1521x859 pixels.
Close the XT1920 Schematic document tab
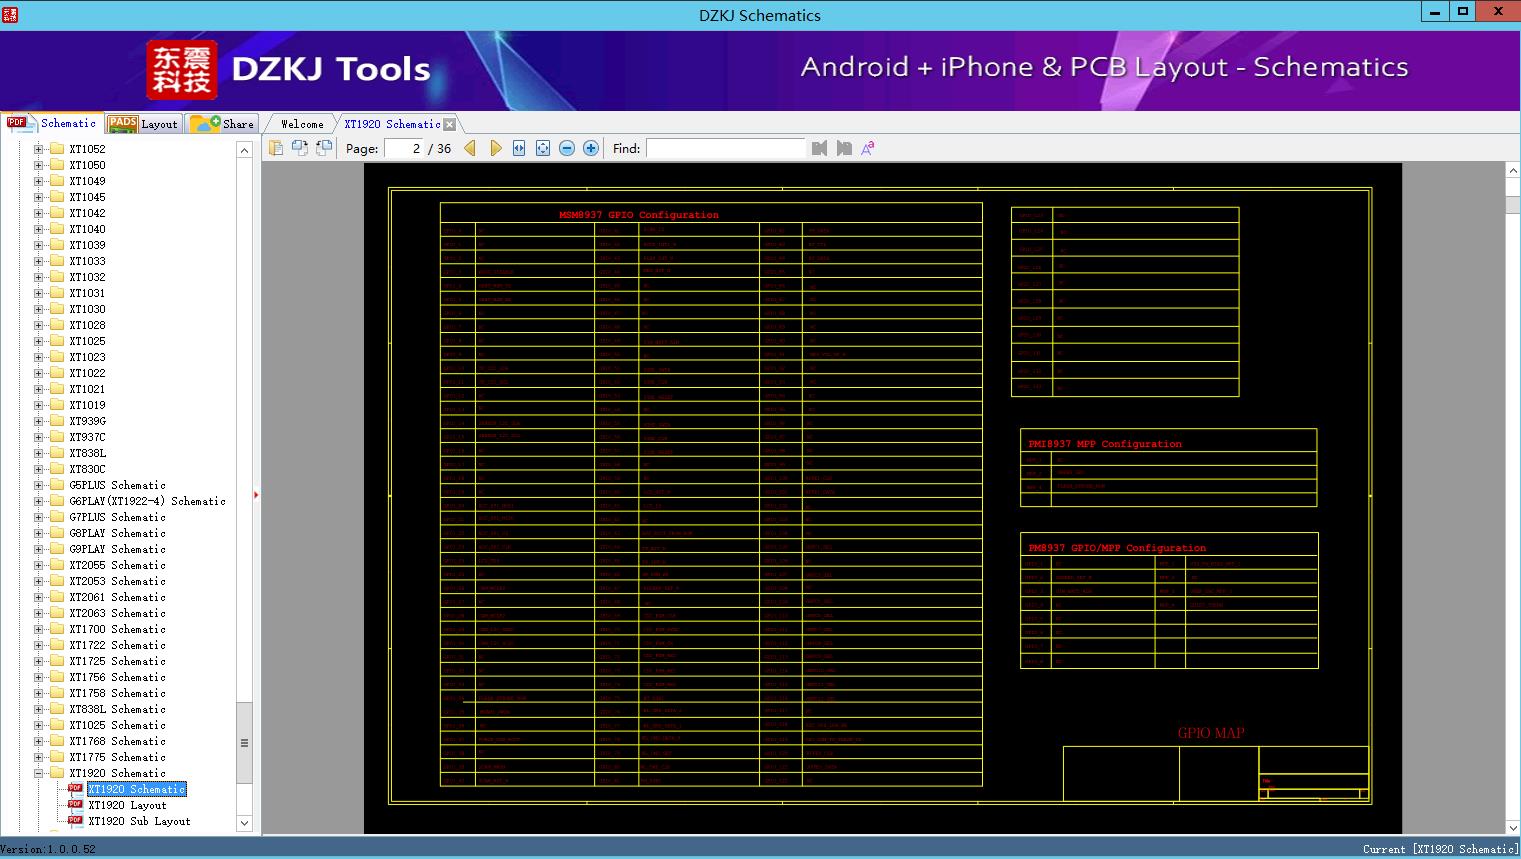tap(450, 124)
